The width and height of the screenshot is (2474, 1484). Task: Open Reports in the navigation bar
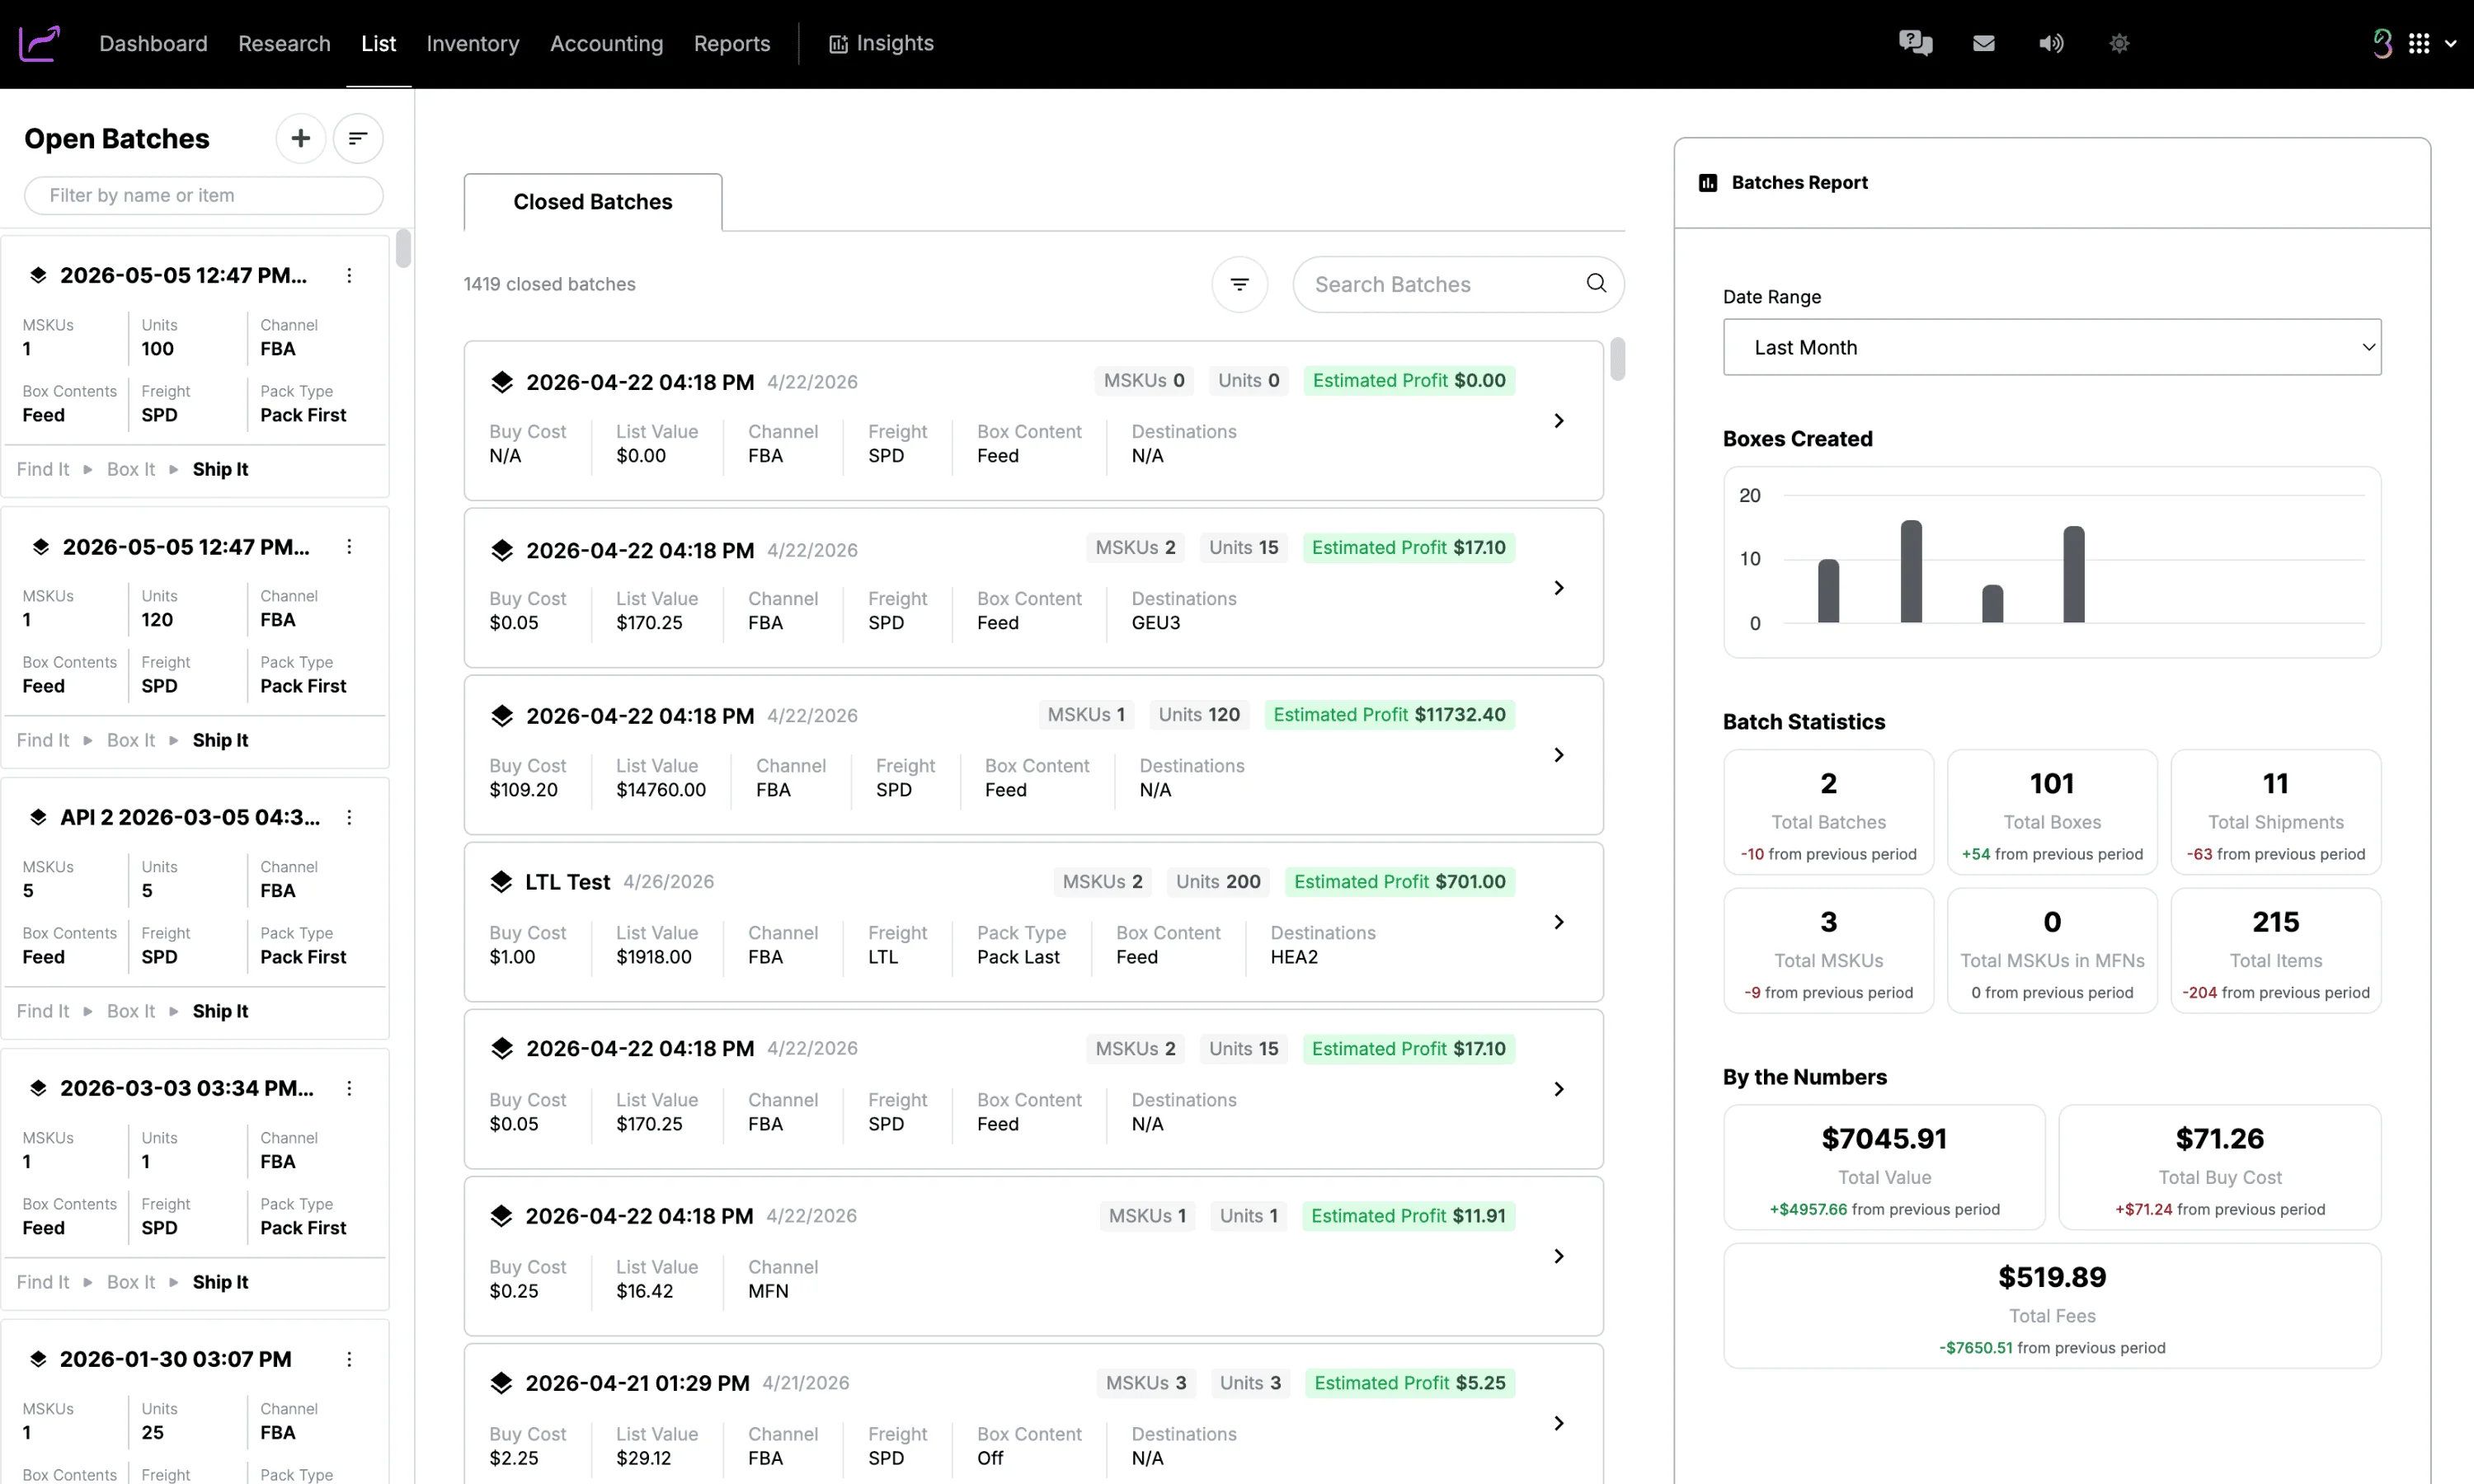tap(732, 43)
